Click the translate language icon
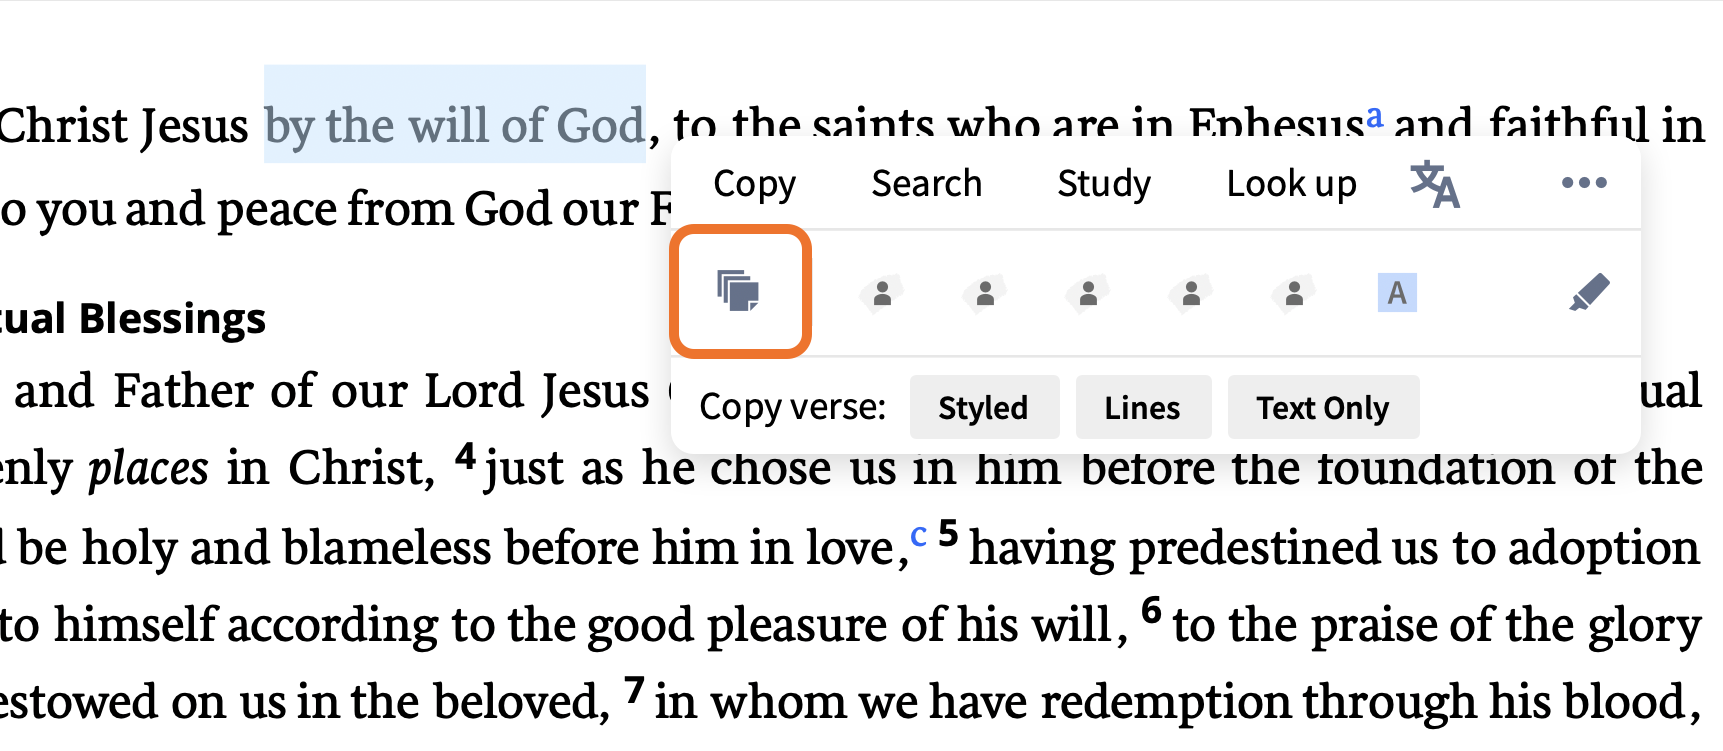Viewport: 1723px width, 751px height. [1435, 184]
